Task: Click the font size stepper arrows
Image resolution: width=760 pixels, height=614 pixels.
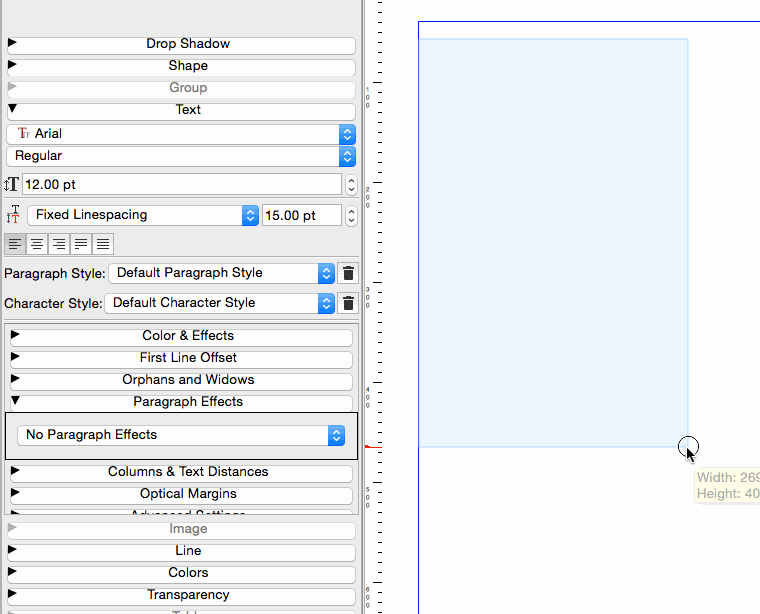Action: coord(351,185)
